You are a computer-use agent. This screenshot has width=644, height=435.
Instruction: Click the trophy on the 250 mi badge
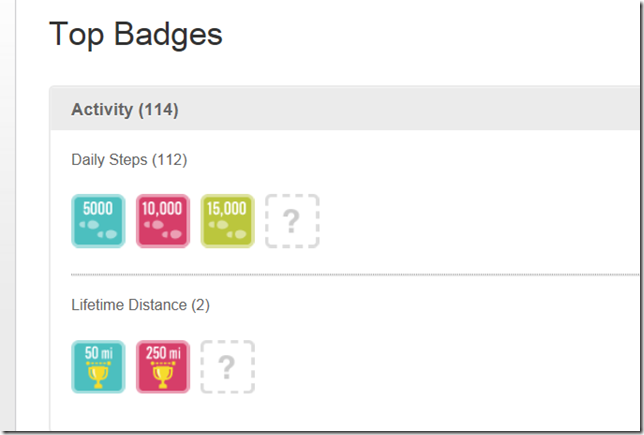[x=162, y=376]
